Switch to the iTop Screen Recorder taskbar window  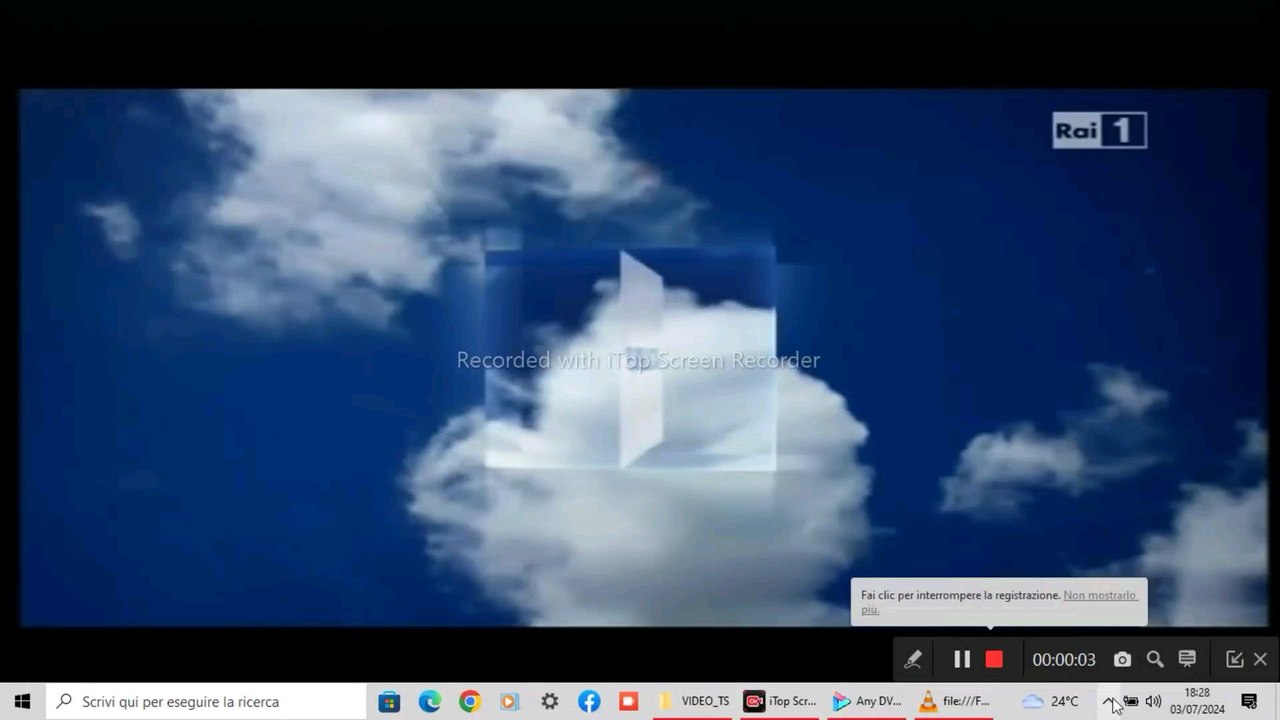coord(782,701)
